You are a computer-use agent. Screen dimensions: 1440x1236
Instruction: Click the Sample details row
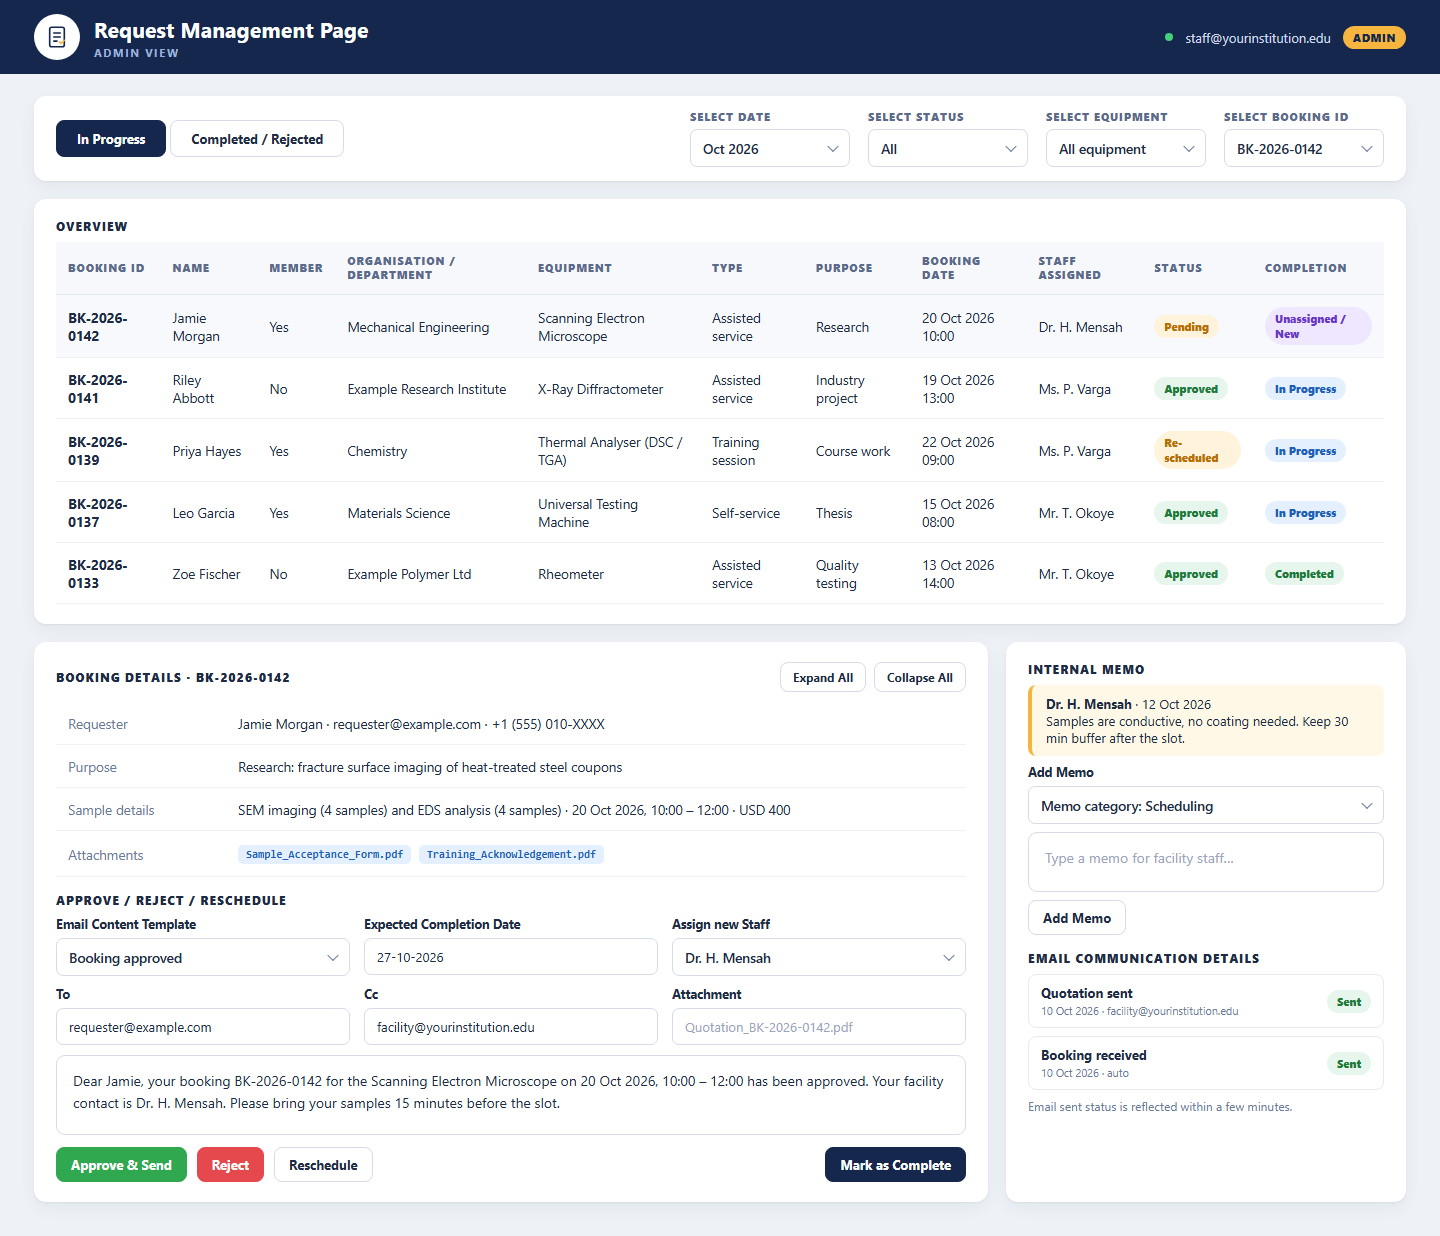(511, 810)
